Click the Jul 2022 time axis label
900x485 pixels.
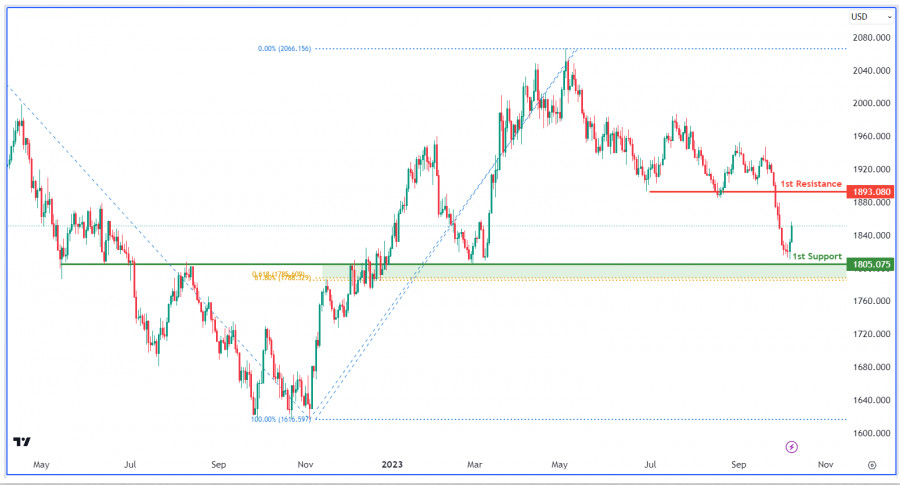point(130,464)
